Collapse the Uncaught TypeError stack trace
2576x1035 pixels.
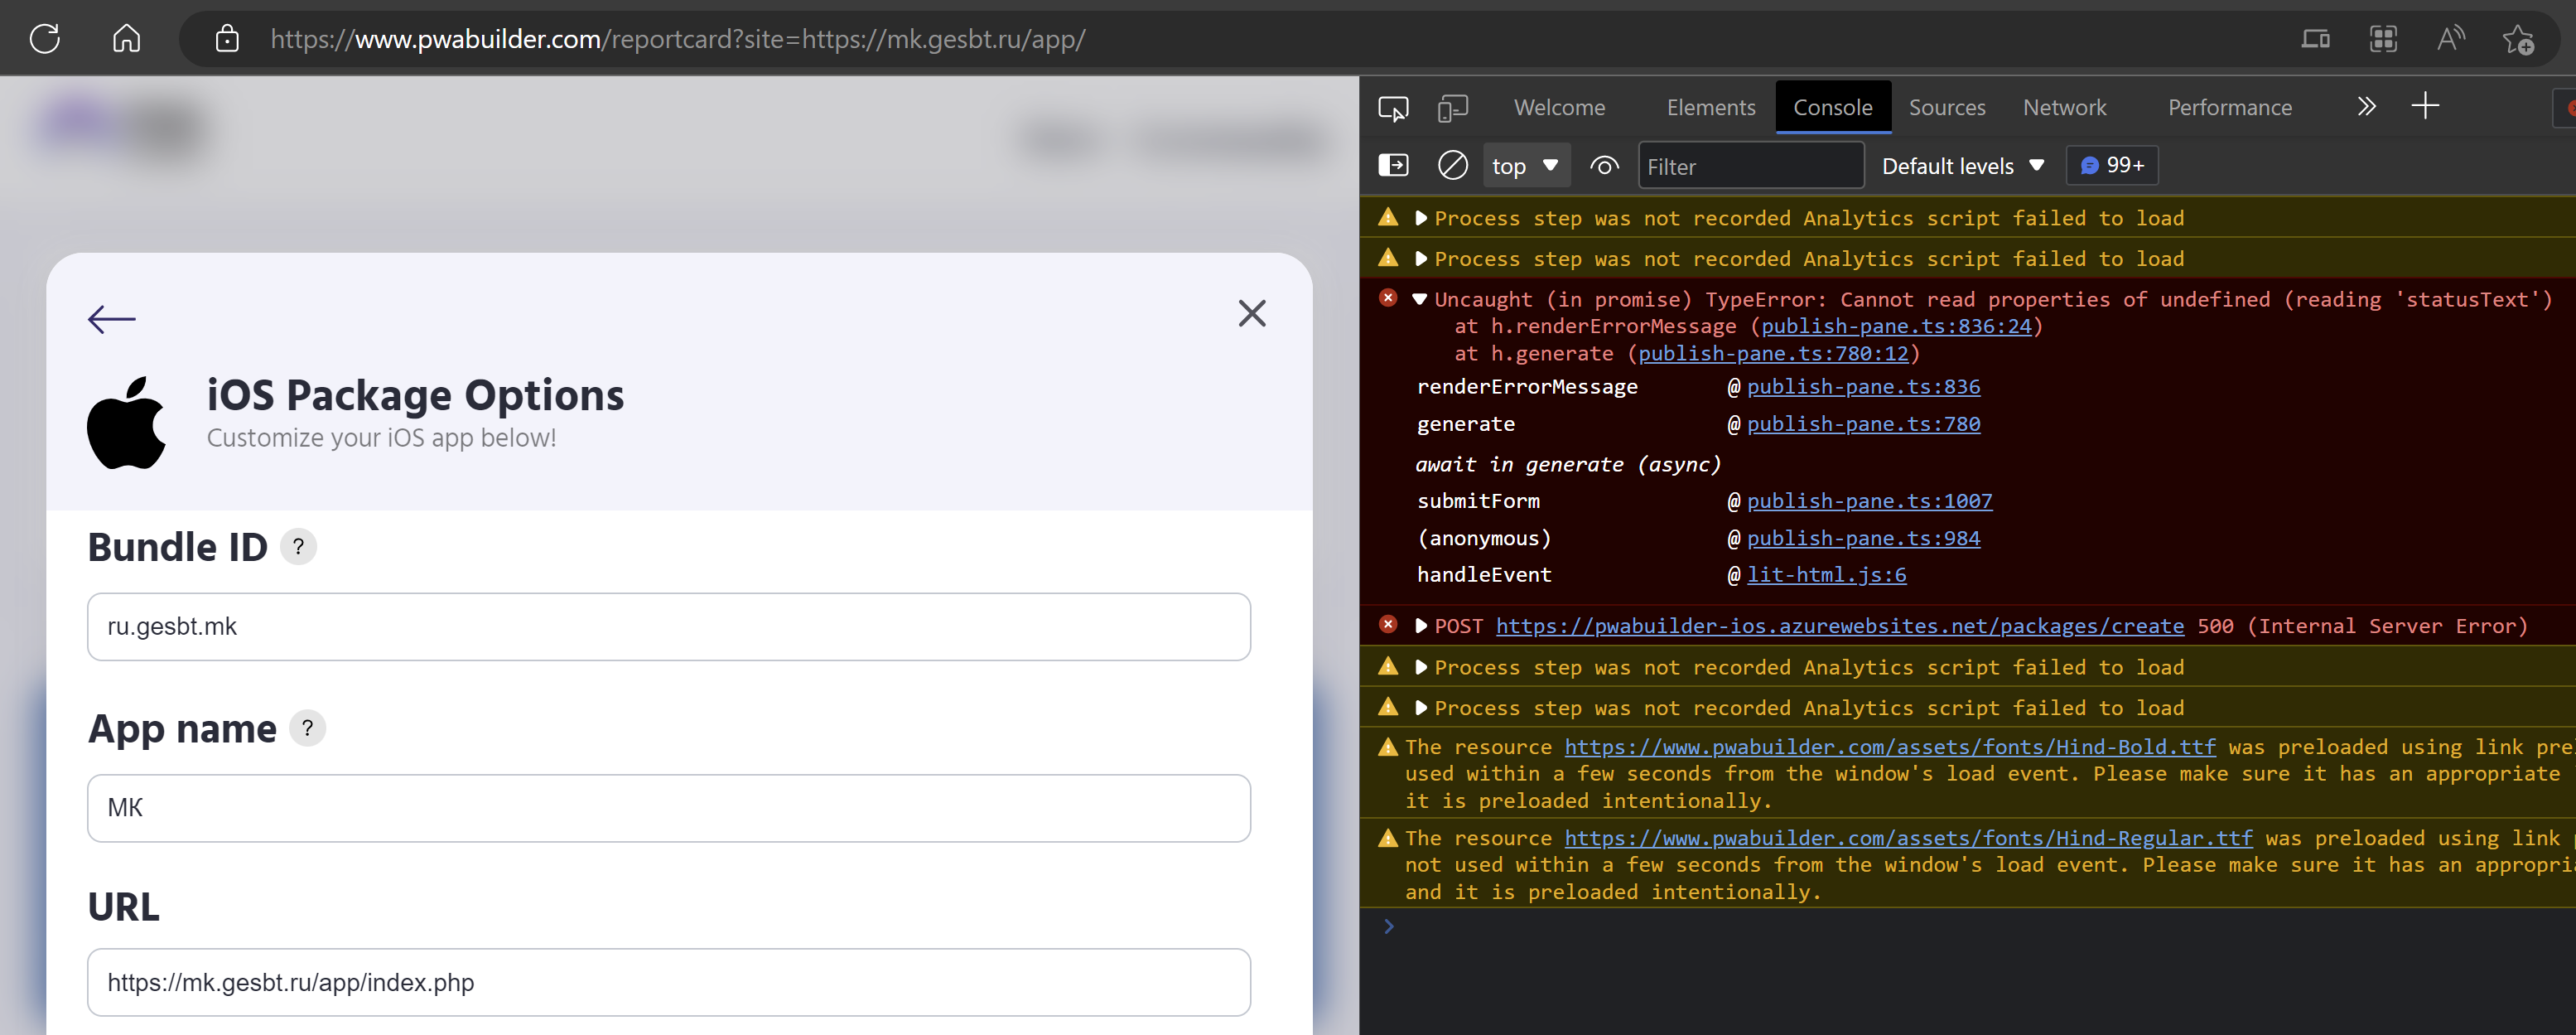(x=1419, y=299)
